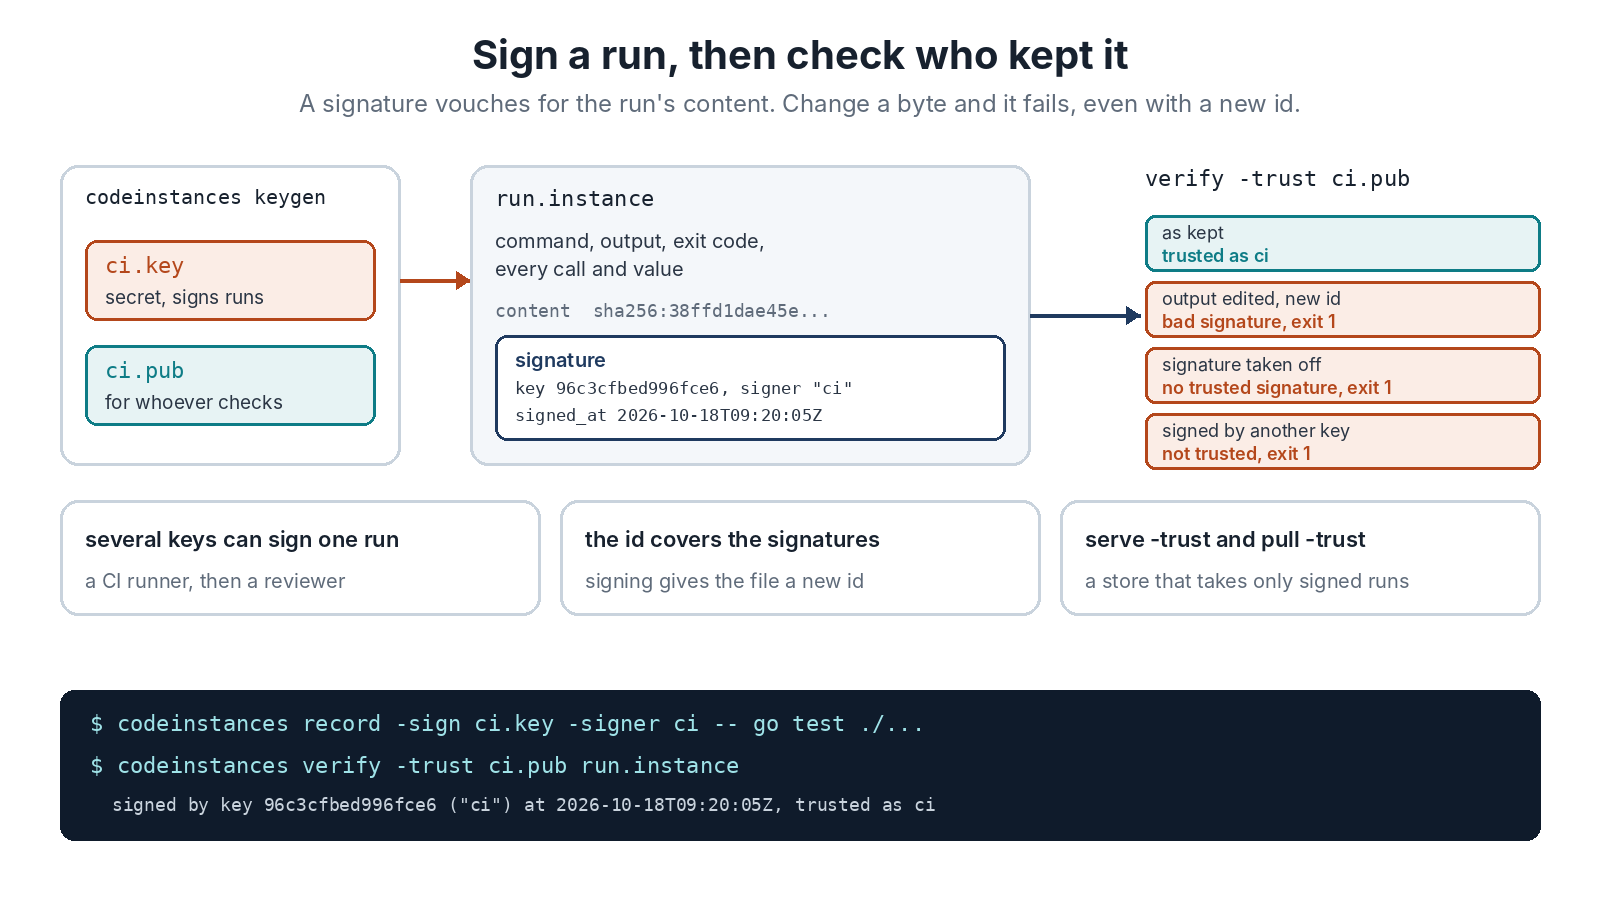This screenshot has width=1600, height=900.
Task: Select the 'signature taken off' result
Action: tap(1342, 375)
